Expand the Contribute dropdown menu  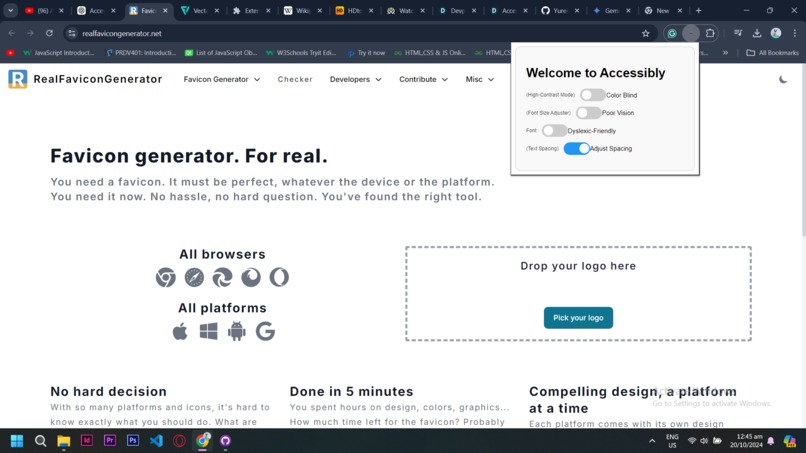coord(423,79)
